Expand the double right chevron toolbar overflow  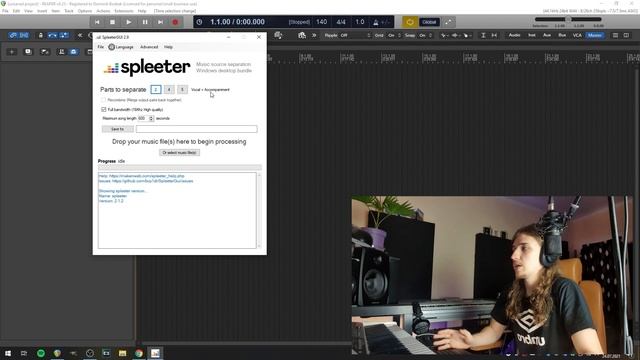coord(314,36)
